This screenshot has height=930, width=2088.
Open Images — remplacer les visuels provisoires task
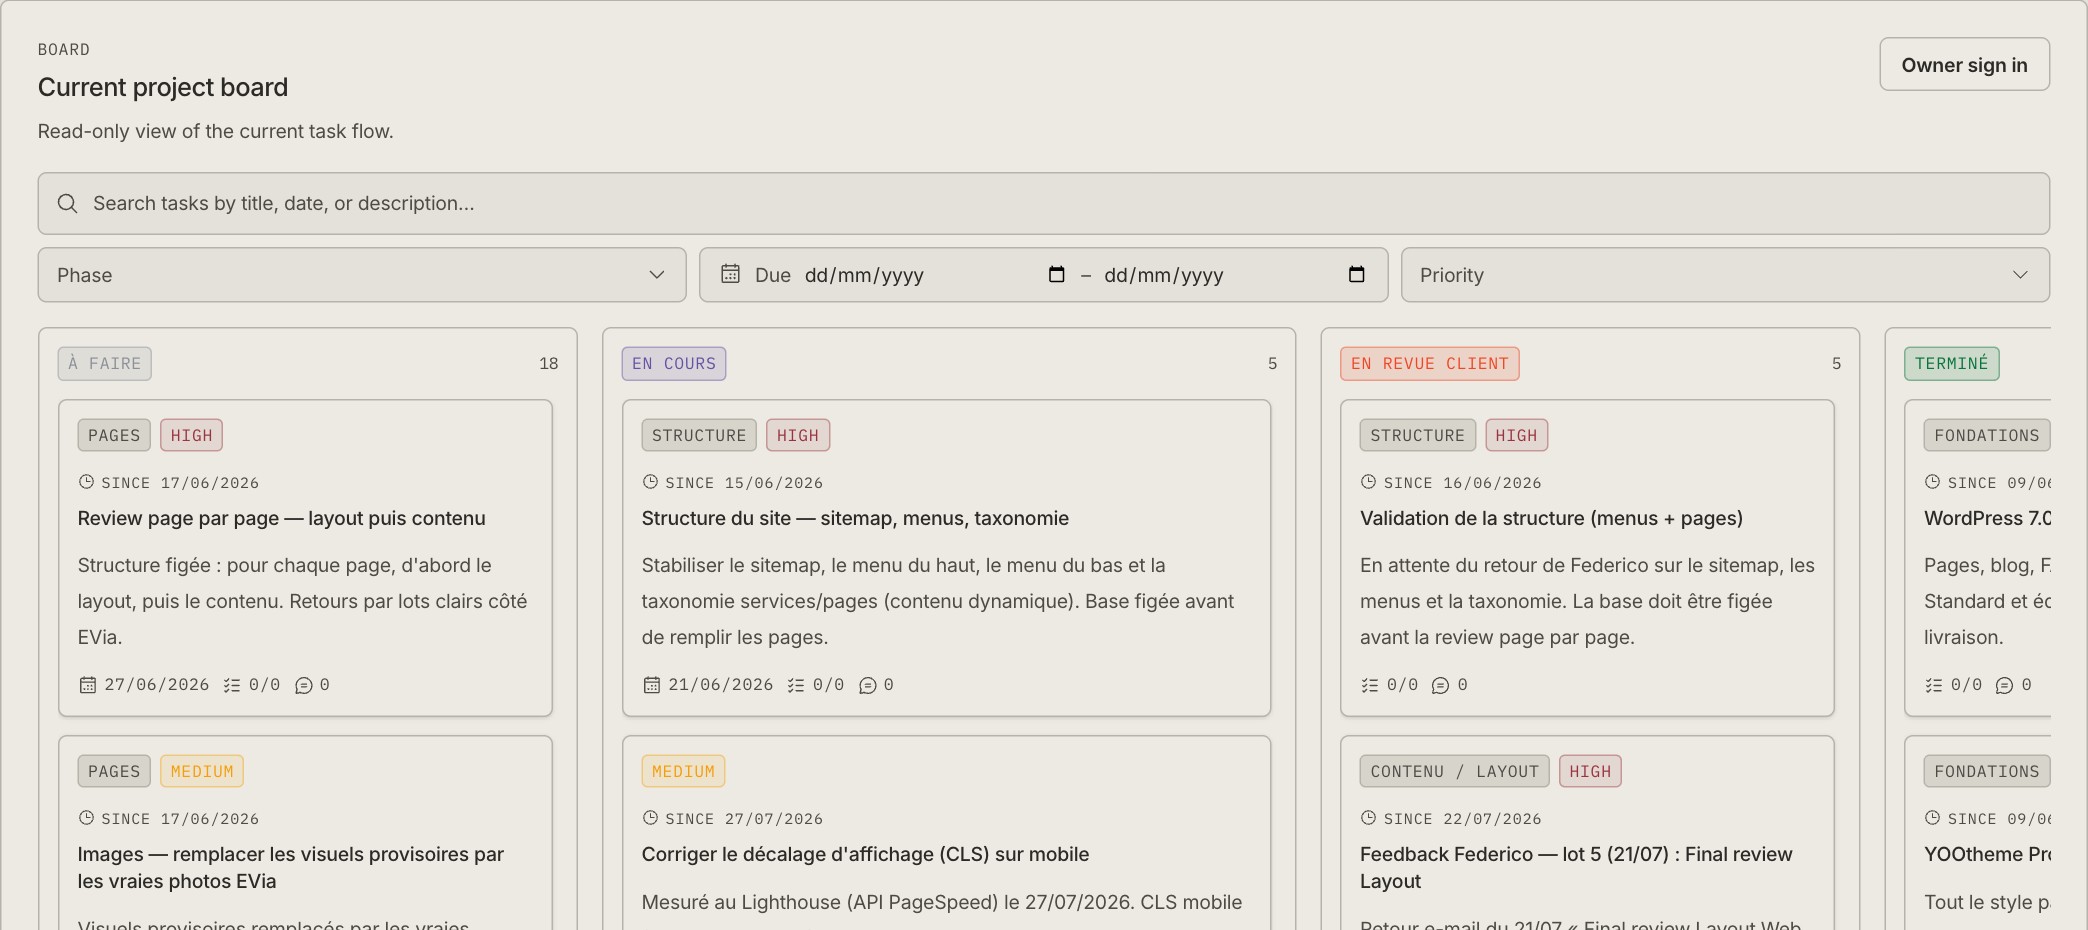[x=290, y=867]
